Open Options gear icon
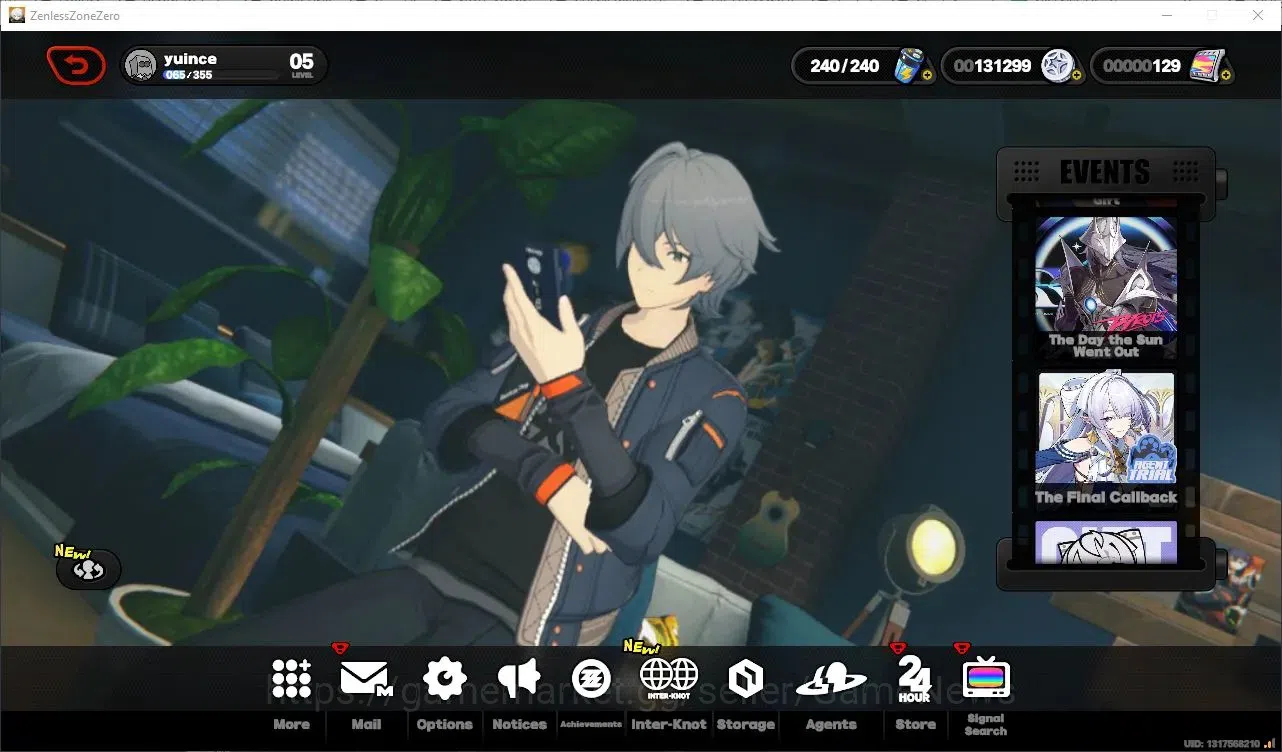The image size is (1282, 752). (x=445, y=678)
